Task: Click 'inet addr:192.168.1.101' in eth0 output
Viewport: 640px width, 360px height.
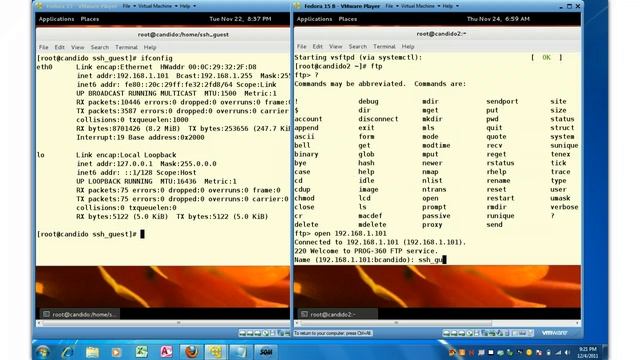Action: (122, 76)
